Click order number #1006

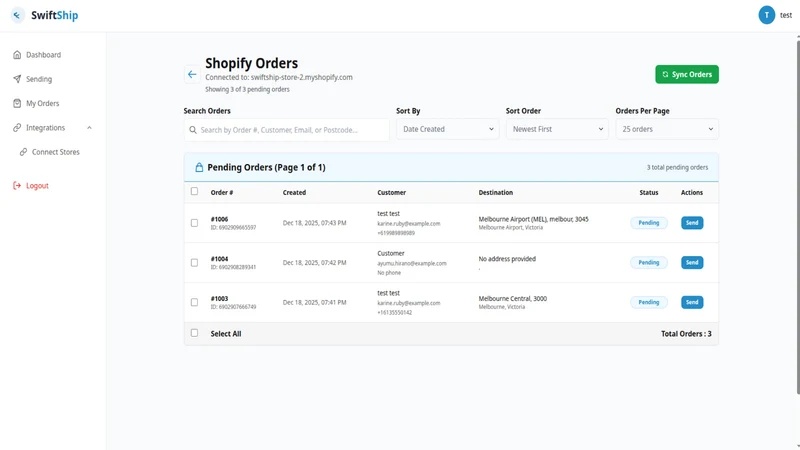[x=219, y=219]
